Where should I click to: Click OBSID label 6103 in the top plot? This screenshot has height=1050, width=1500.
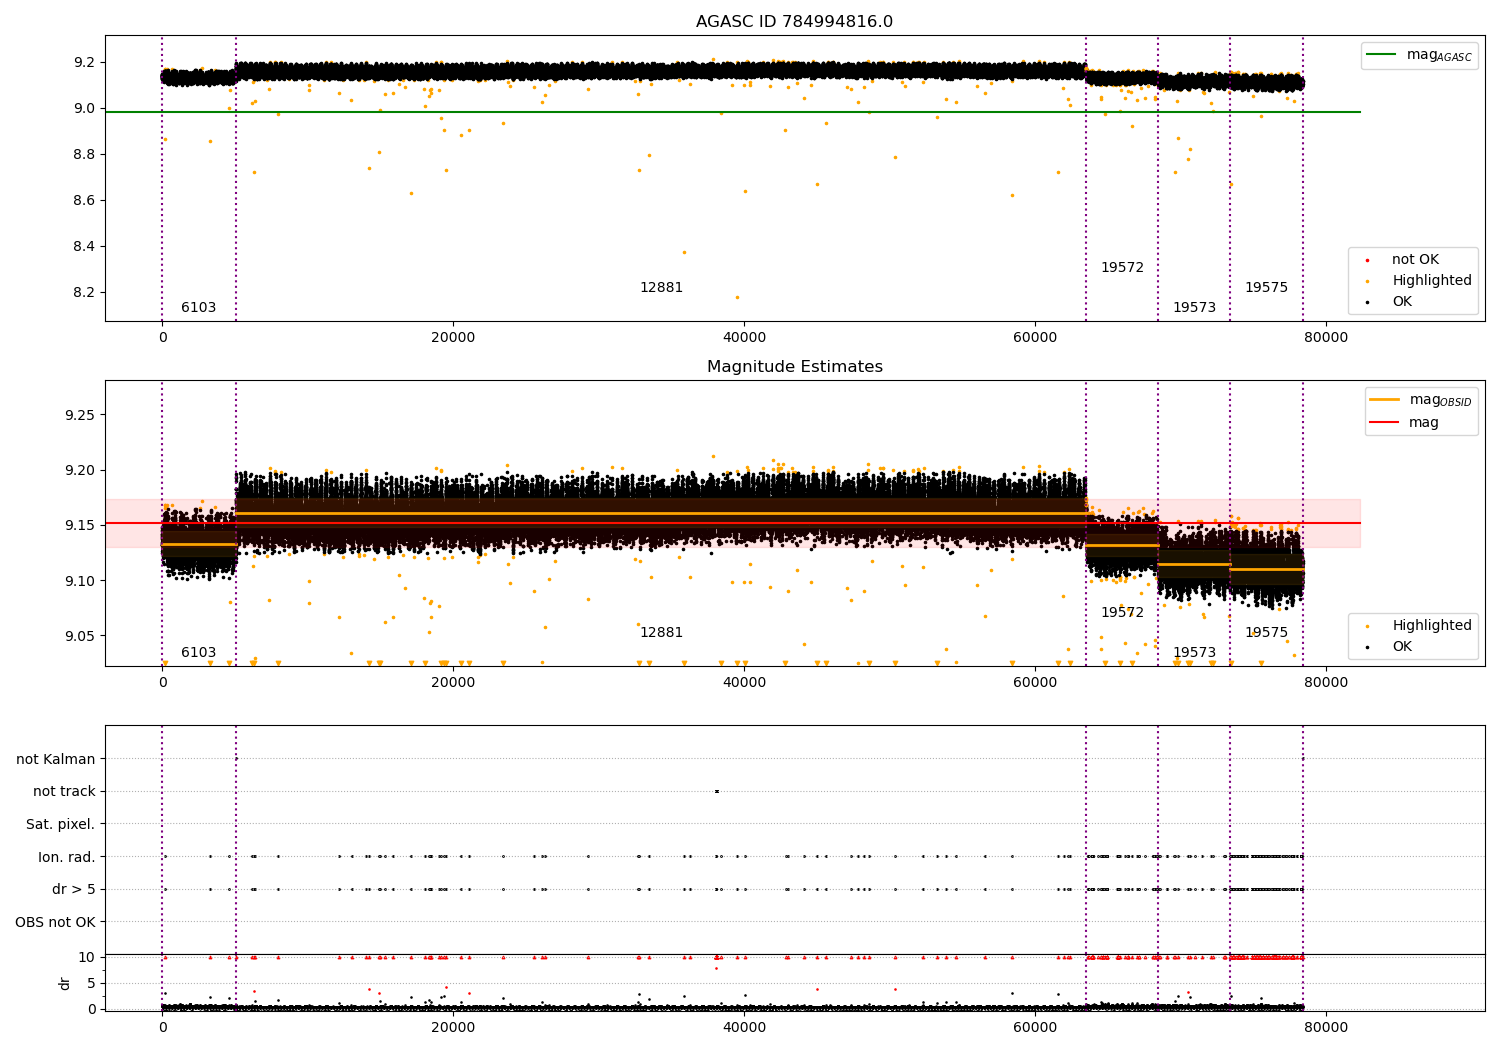coord(198,308)
